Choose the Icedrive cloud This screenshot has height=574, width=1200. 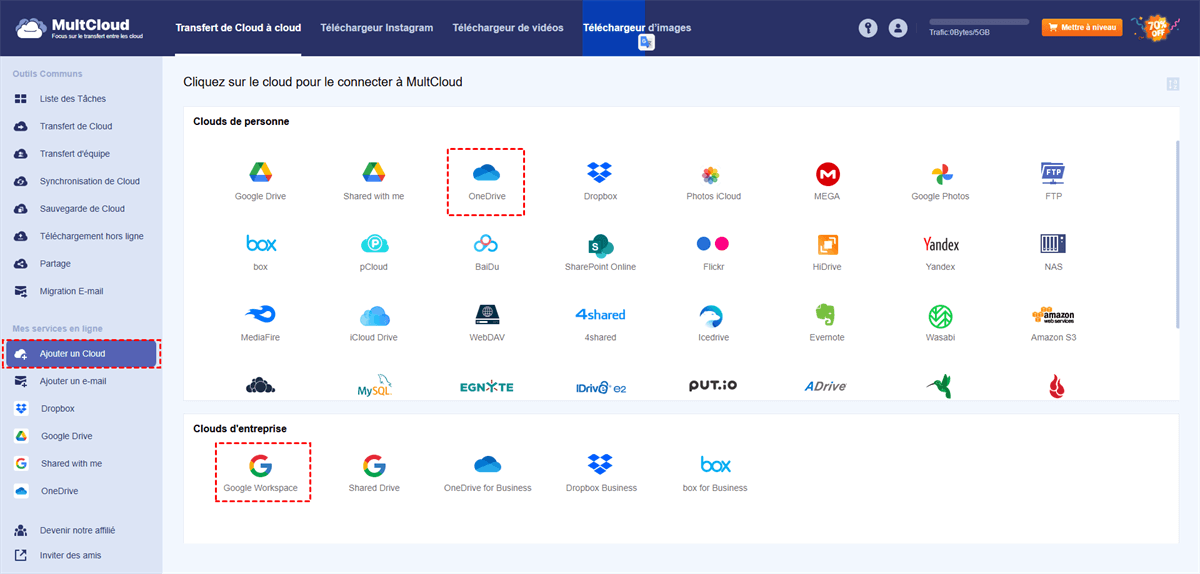pyautogui.click(x=713, y=323)
